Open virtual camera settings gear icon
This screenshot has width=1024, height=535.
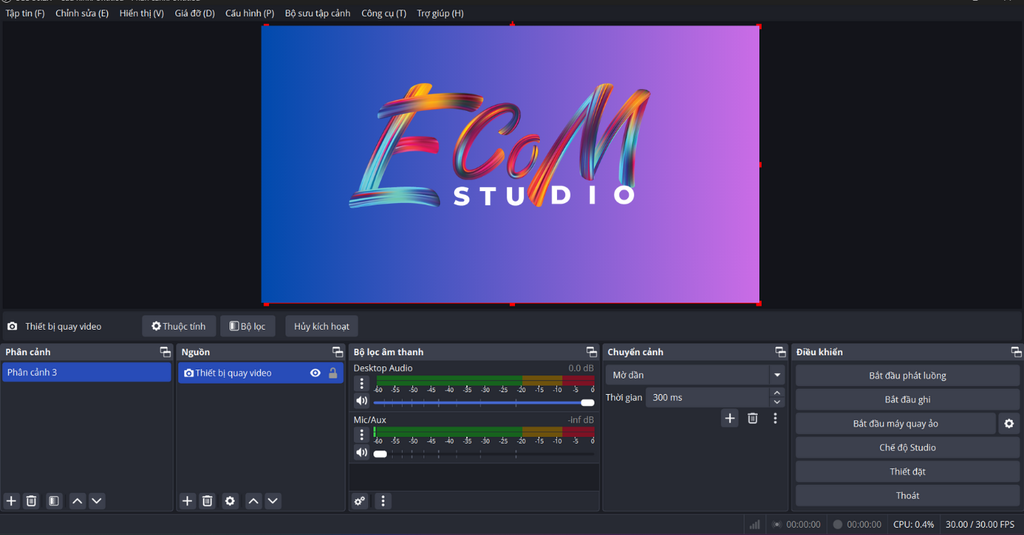click(1009, 424)
